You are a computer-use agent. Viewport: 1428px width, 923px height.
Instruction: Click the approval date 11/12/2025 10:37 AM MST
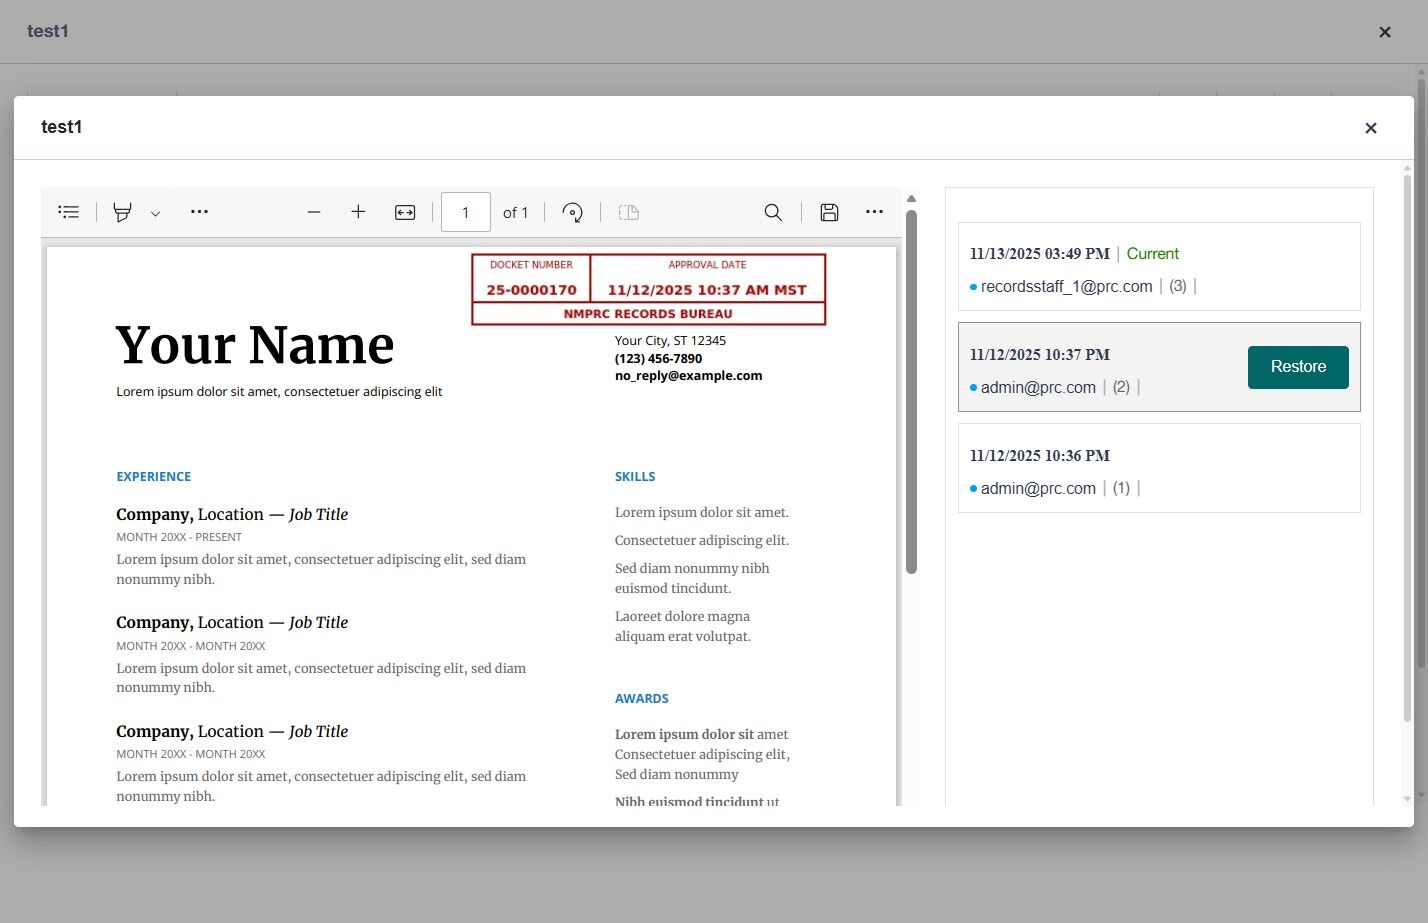coord(707,290)
